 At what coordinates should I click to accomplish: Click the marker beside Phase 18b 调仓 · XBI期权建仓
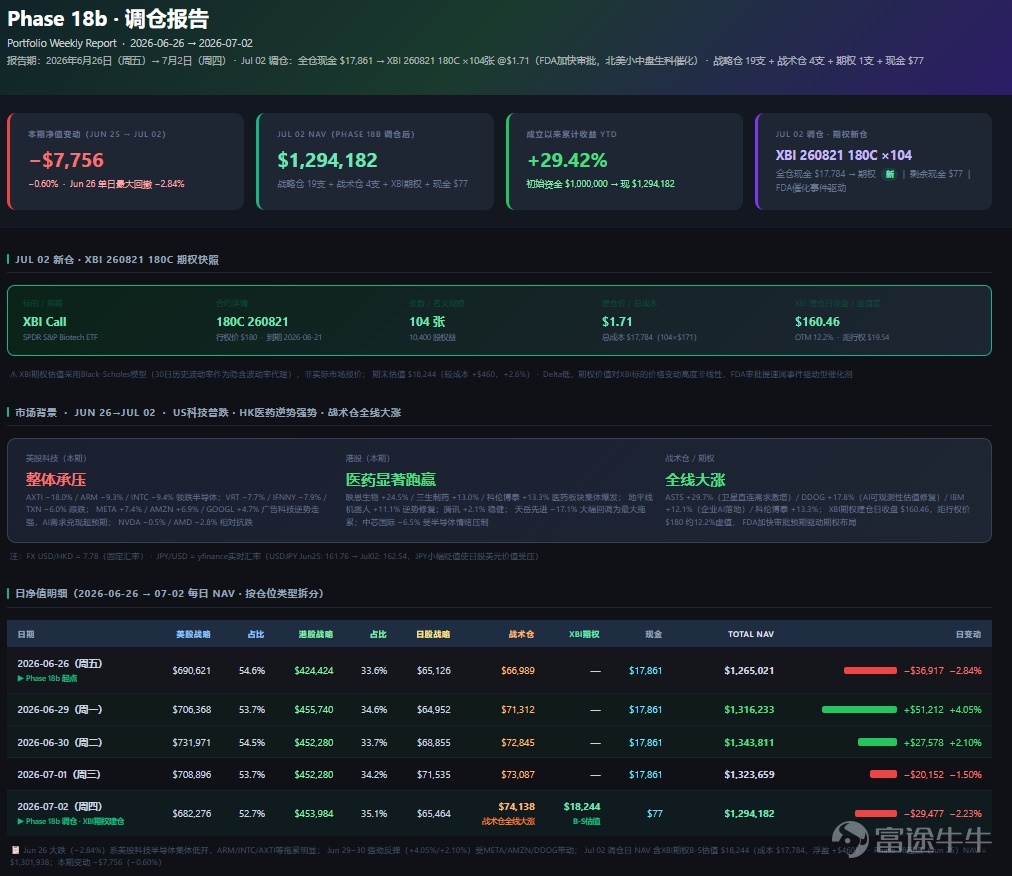[21, 821]
